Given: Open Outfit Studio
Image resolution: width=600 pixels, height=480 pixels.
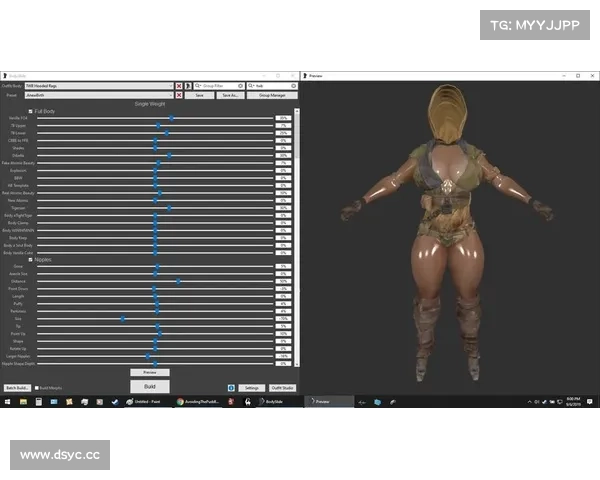Looking at the screenshot, I should (x=281, y=387).
